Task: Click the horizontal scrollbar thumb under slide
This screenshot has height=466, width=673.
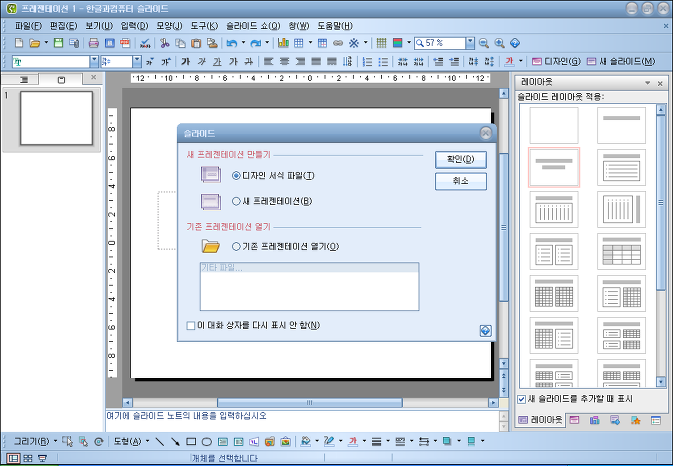Action: [309, 402]
